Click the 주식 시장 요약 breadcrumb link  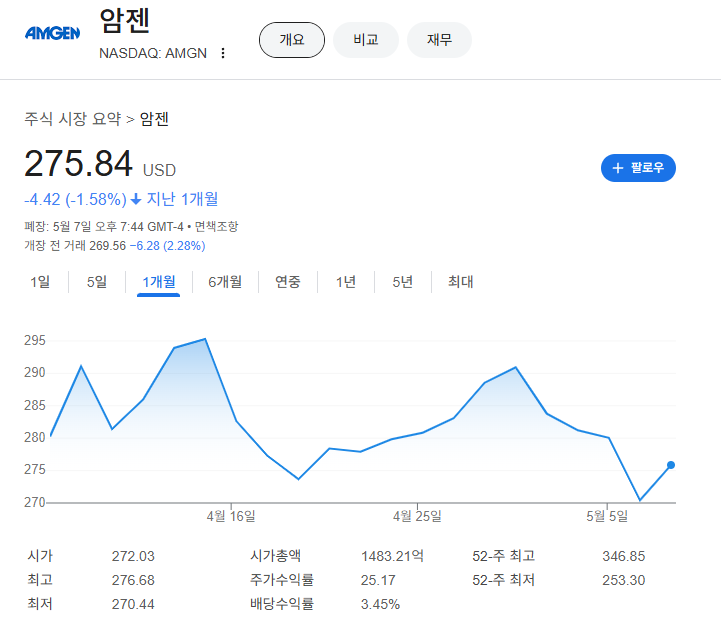click(x=73, y=119)
